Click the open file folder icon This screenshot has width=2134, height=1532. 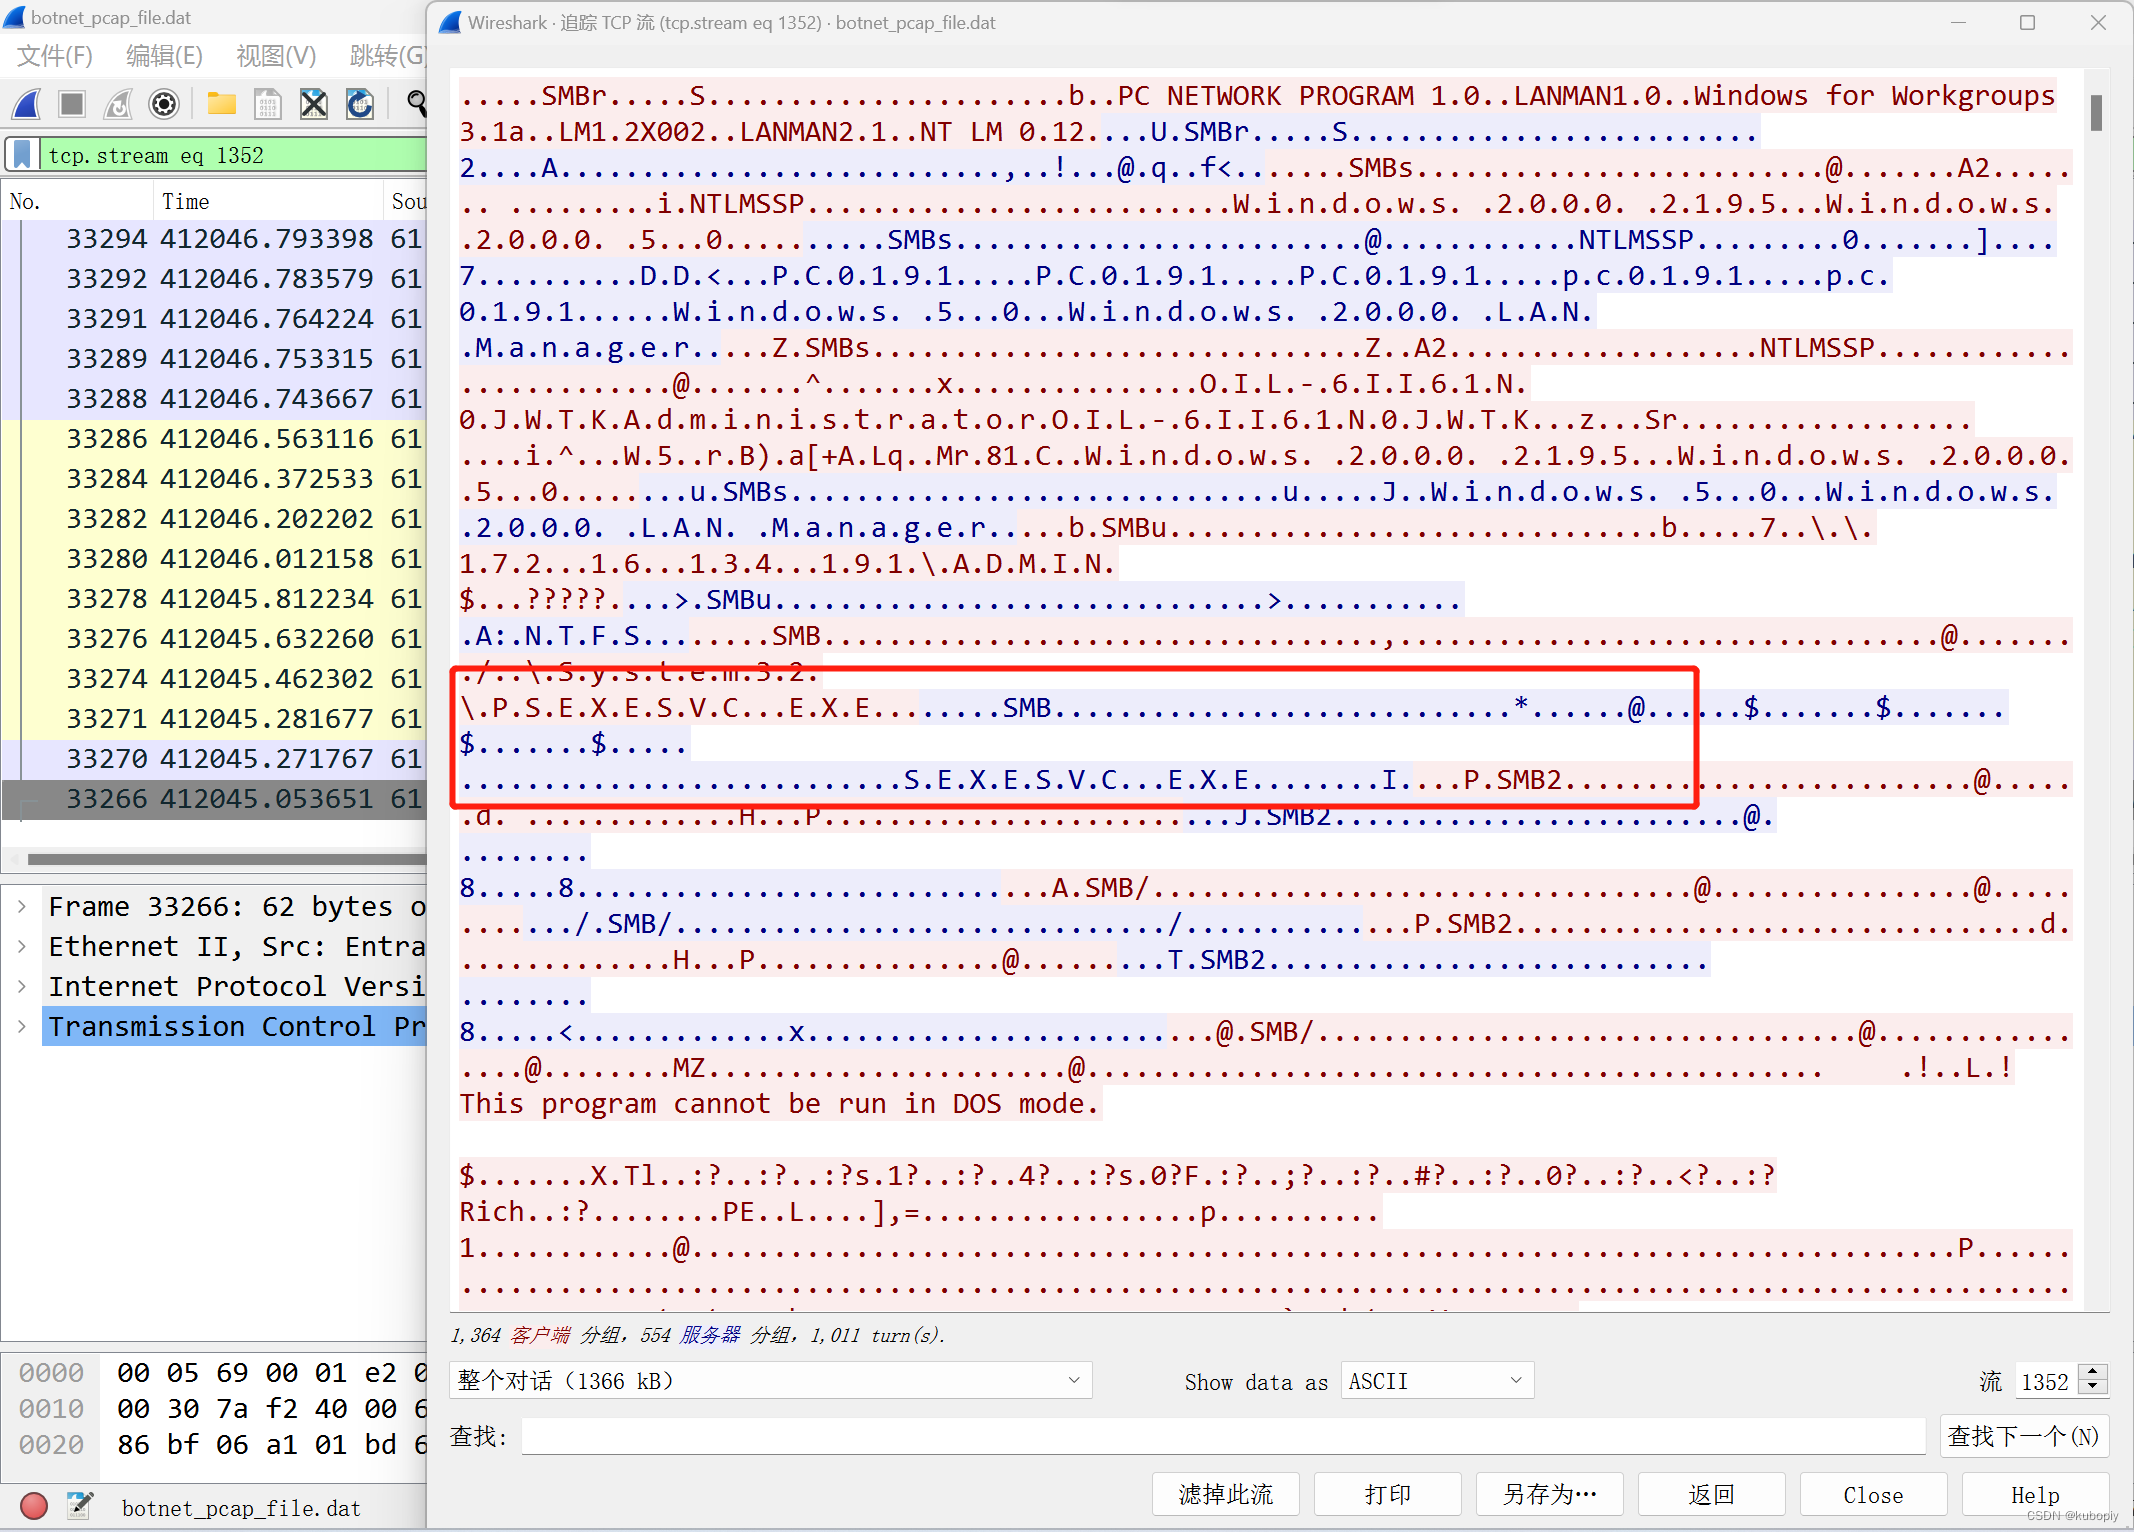tap(221, 104)
